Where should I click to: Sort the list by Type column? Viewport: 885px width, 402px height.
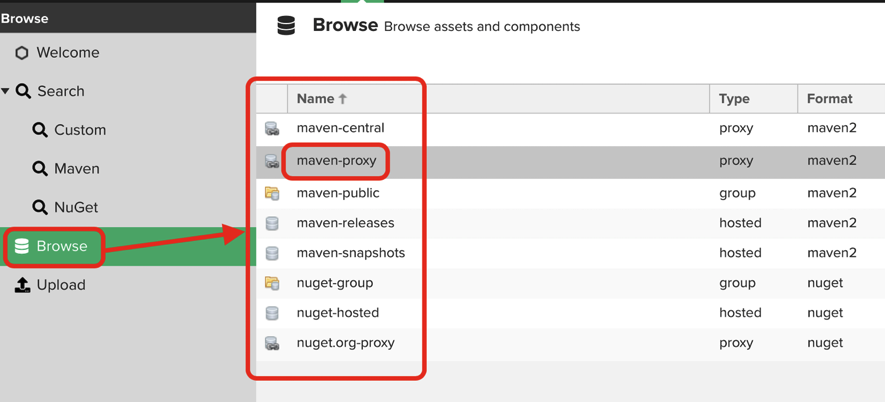(x=734, y=99)
